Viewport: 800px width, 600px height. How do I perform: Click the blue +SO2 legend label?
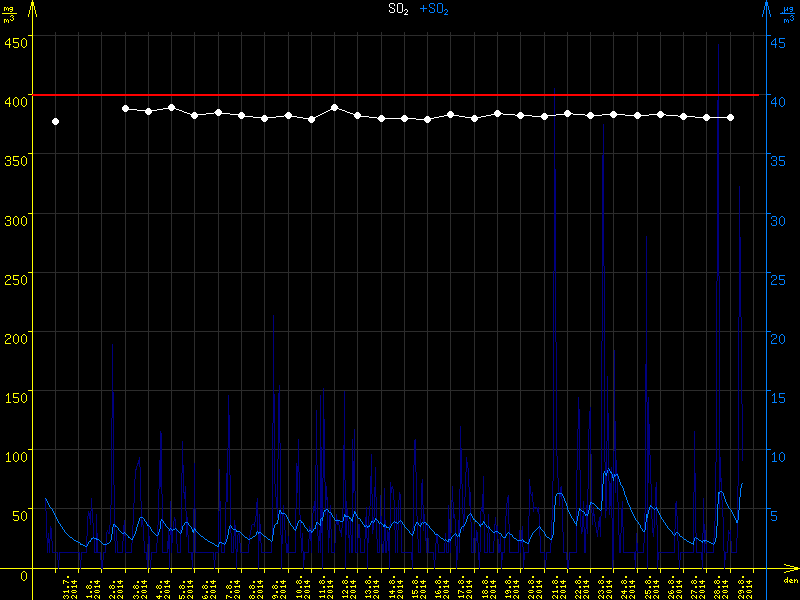tap(434, 9)
